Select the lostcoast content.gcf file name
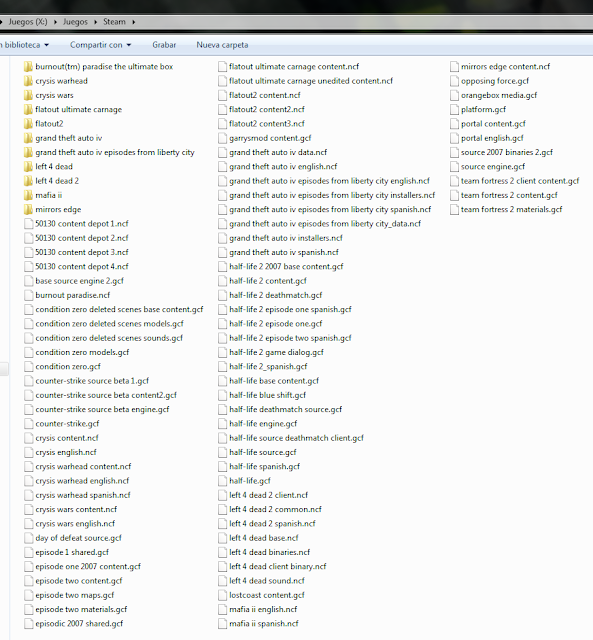593x640 pixels. (267, 595)
